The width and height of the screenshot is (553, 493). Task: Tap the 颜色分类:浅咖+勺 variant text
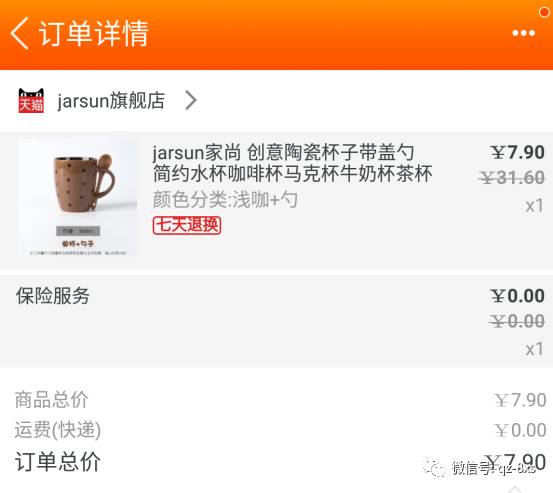pos(225,200)
